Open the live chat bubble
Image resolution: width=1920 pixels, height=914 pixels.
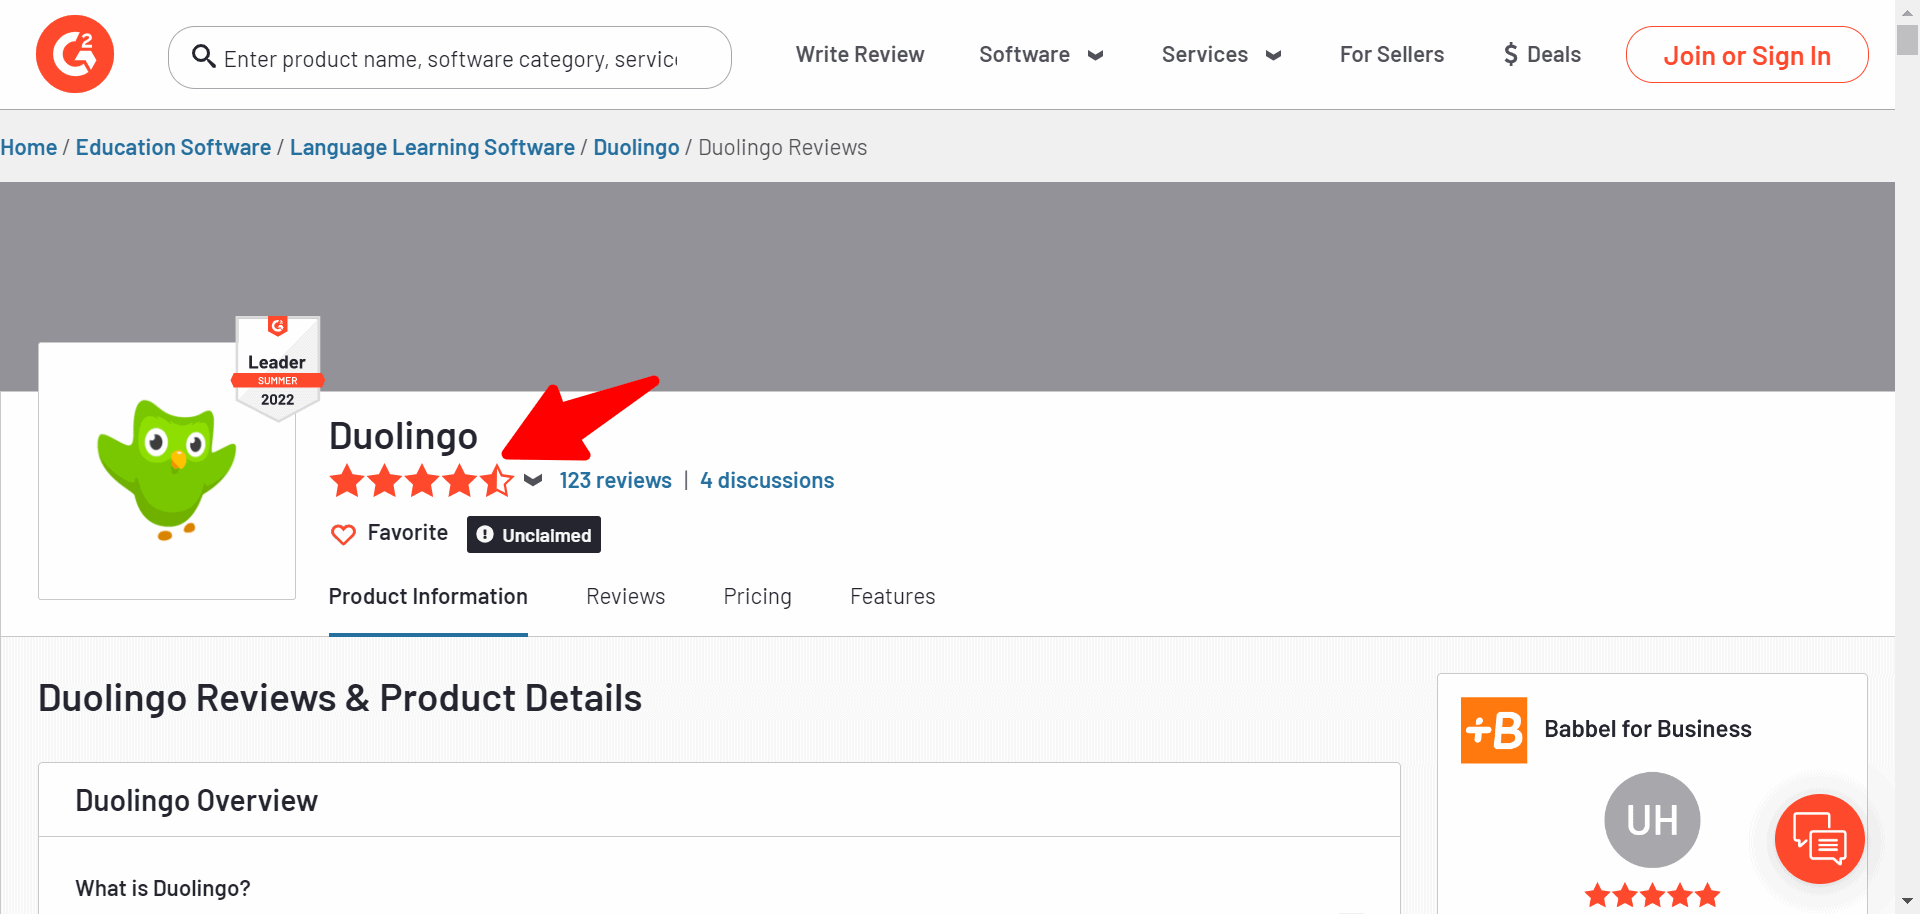click(1818, 838)
